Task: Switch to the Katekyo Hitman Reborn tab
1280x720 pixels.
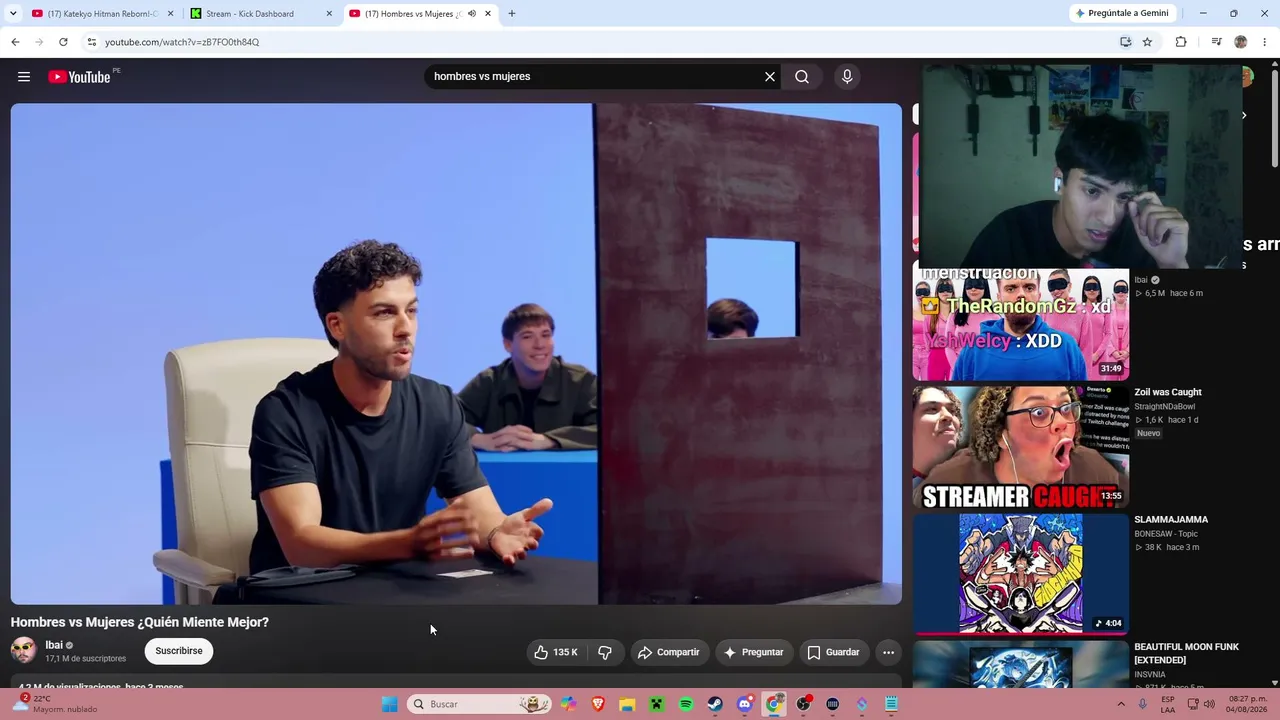Action: tap(100, 14)
